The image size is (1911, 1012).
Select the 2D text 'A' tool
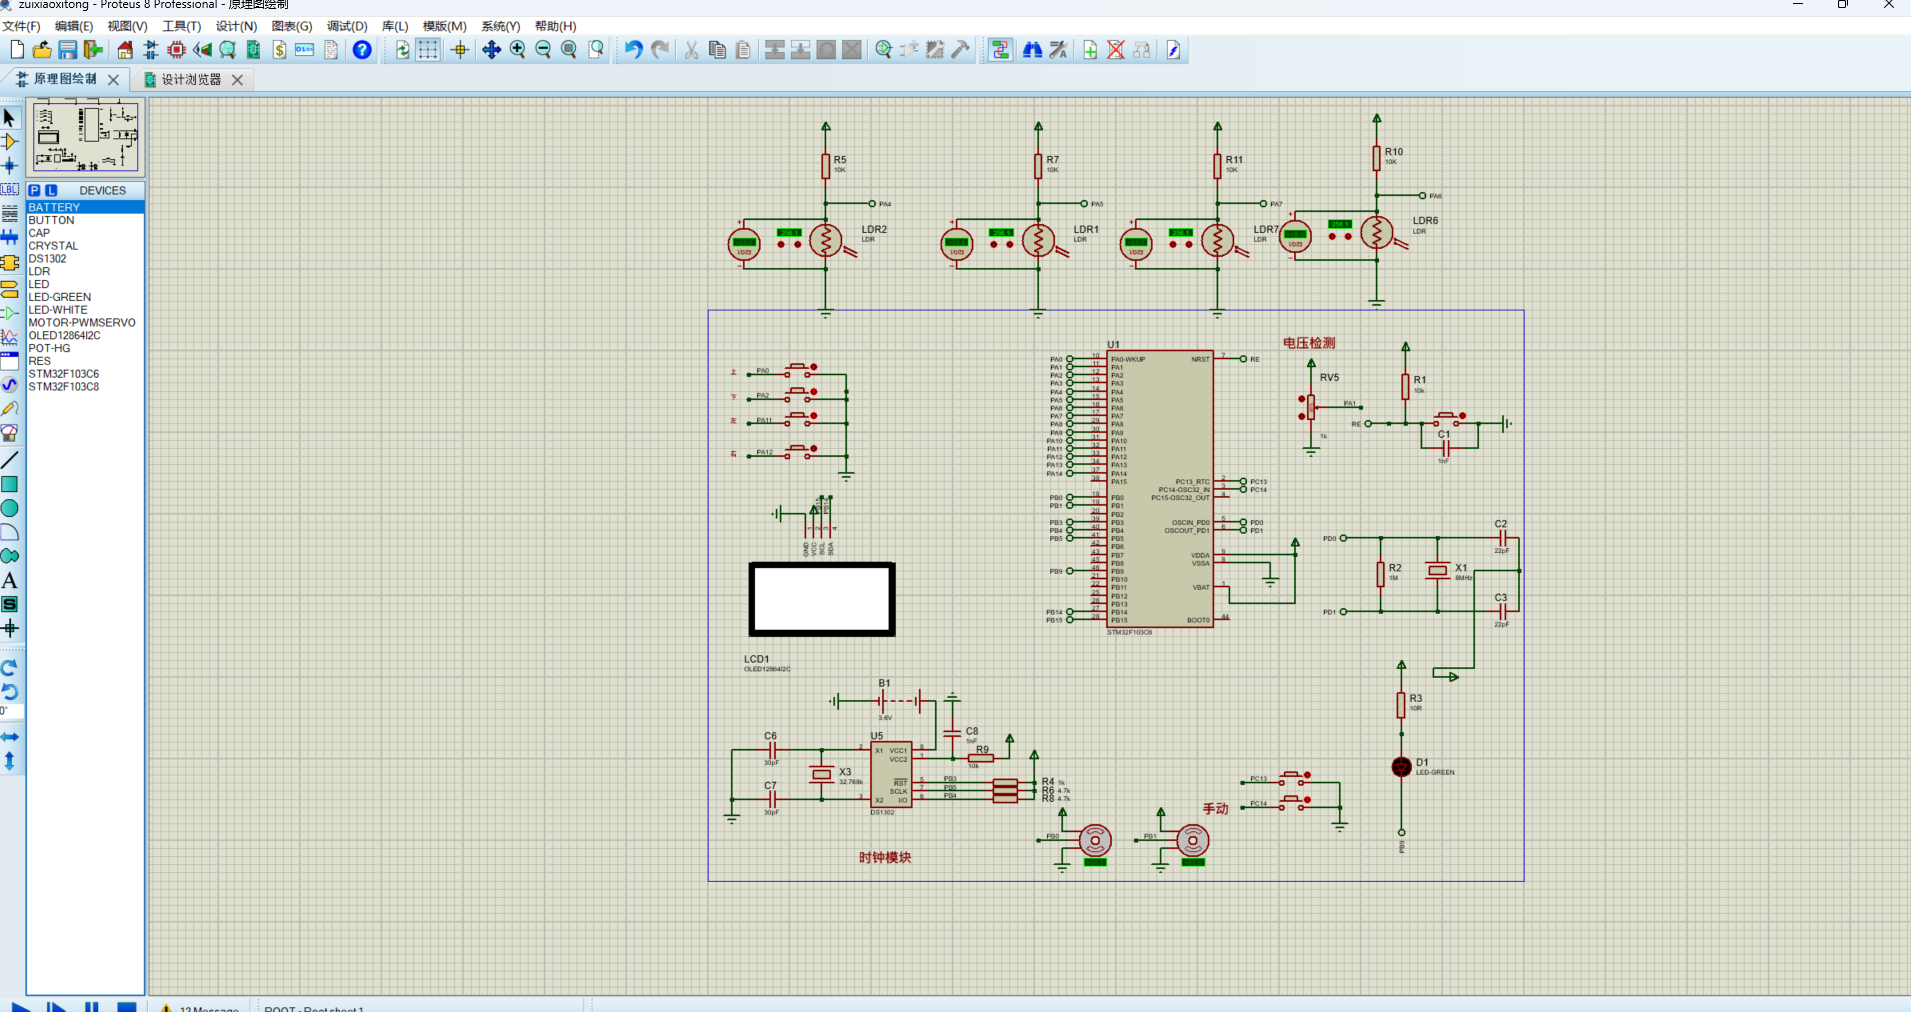coord(10,580)
